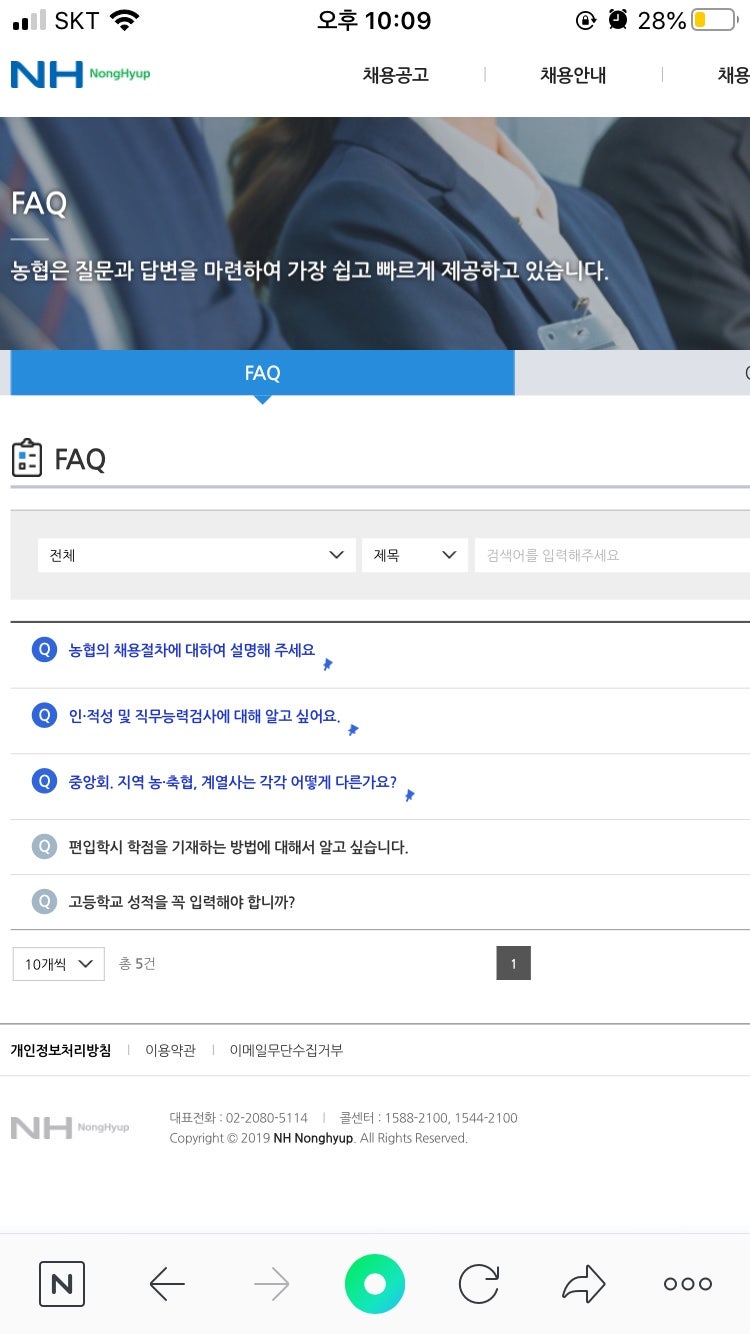Image resolution: width=750 pixels, height=1334 pixels.
Task: Go back with the left arrow icon
Action: 167,1284
